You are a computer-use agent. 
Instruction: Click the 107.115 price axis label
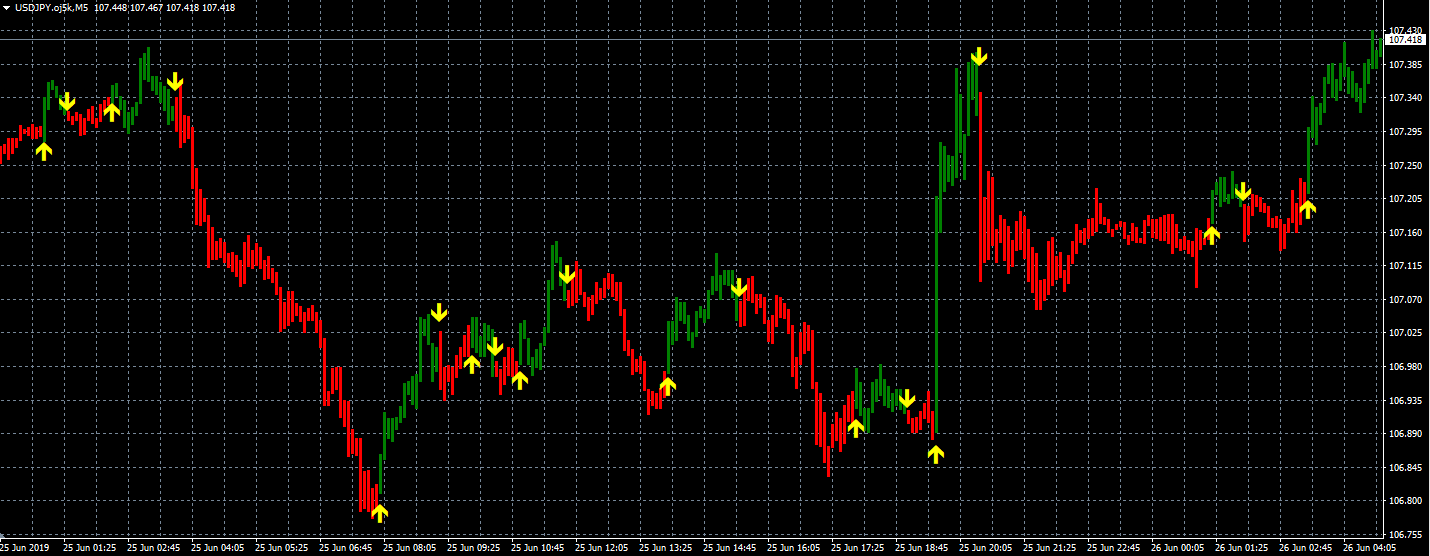click(x=1406, y=266)
